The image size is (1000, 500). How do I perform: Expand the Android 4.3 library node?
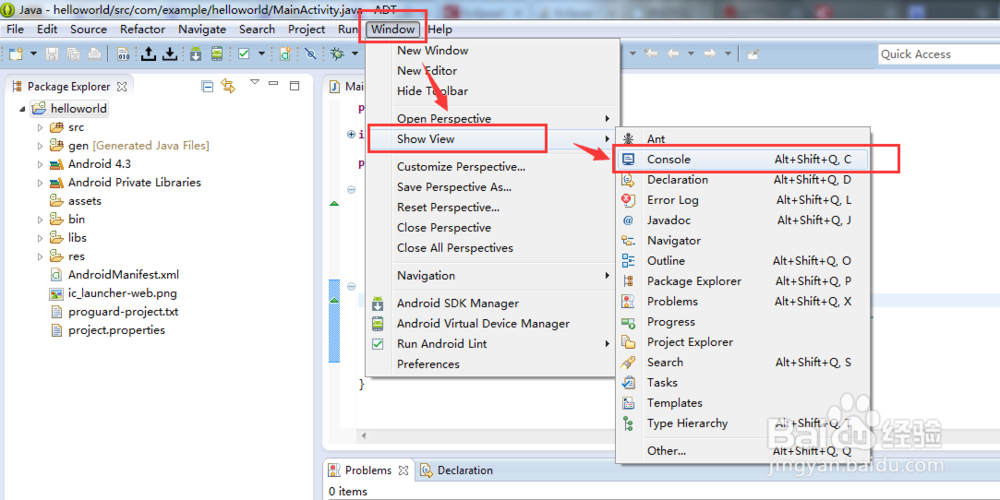pos(40,164)
